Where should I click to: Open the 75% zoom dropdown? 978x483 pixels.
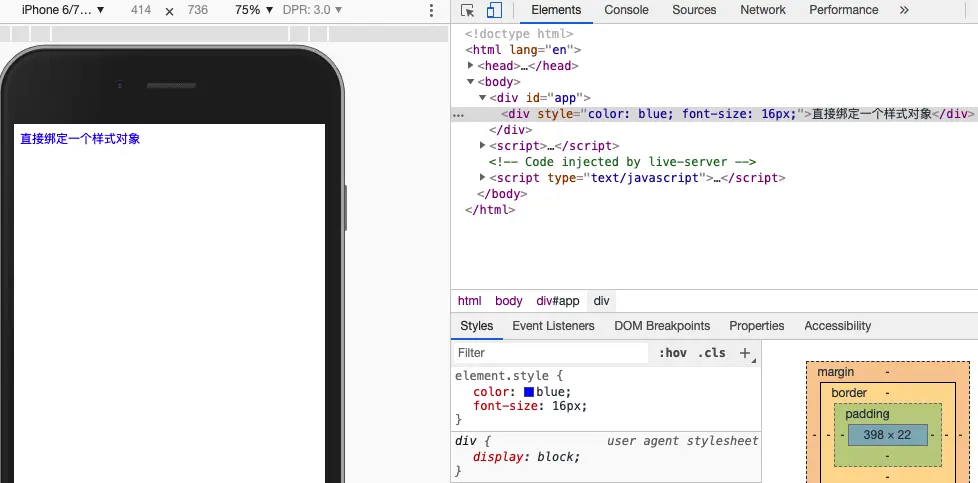point(254,10)
